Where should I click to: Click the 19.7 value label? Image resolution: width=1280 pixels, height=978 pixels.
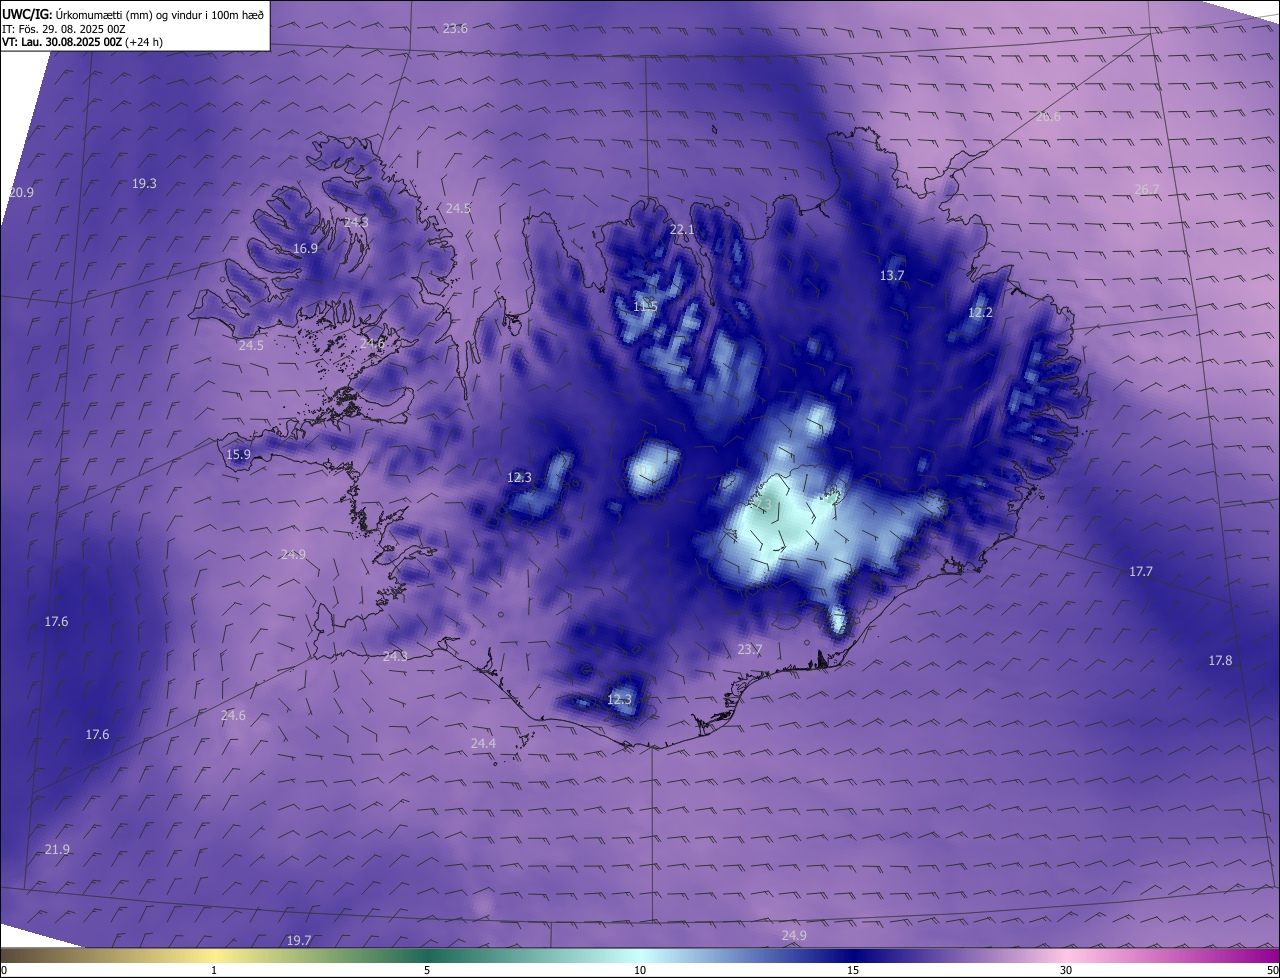(299, 940)
